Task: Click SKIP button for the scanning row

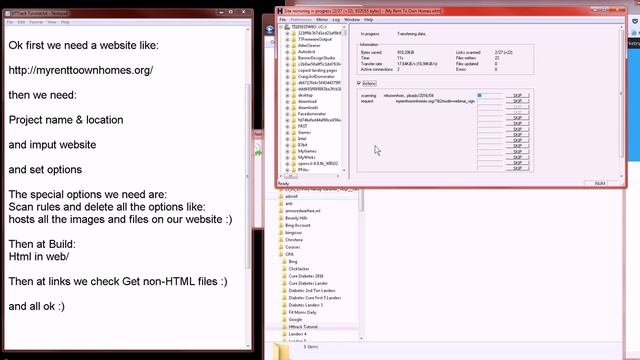Action: click(x=517, y=96)
